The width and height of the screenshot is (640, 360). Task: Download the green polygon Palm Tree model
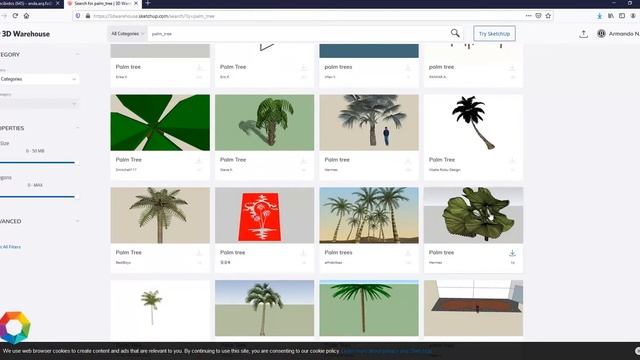(199, 160)
